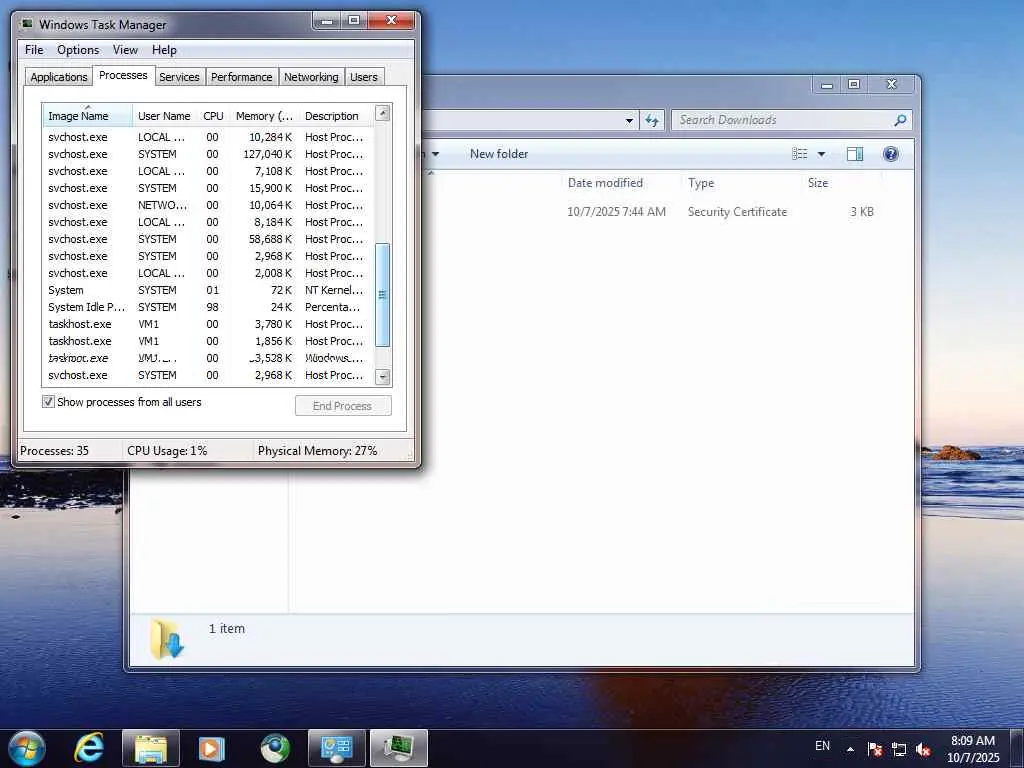Click the Processes: 35 status entry
Image resolution: width=1024 pixels, height=768 pixels.
pyautogui.click(x=54, y=451)
